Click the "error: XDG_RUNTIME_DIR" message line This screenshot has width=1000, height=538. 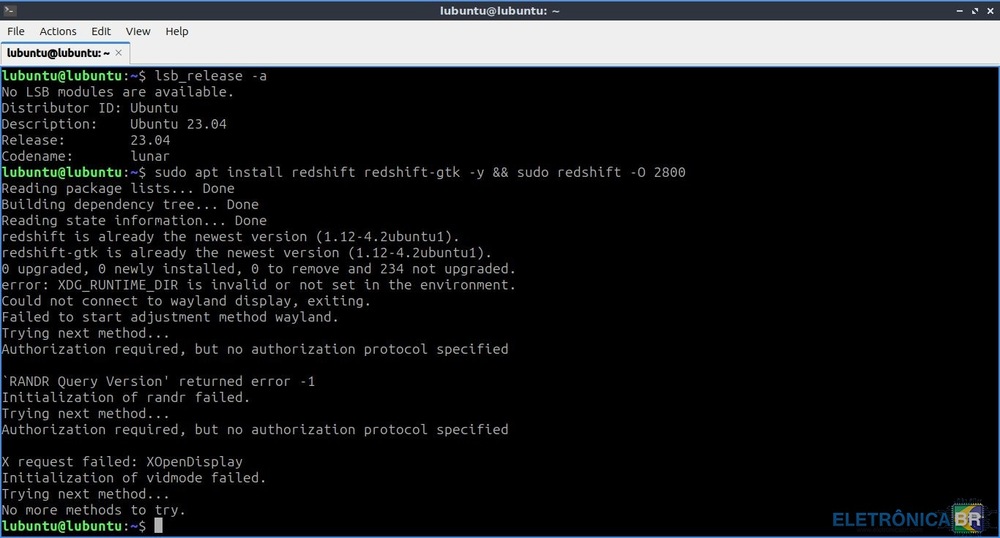(258, 284)
